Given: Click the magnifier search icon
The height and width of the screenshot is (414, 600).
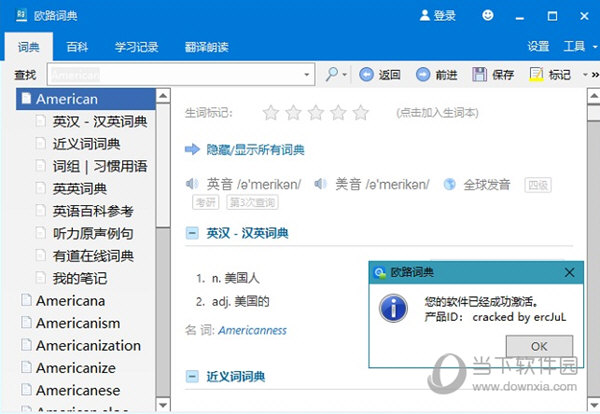Looking at the screenshot, I should (x=331, y=74).
